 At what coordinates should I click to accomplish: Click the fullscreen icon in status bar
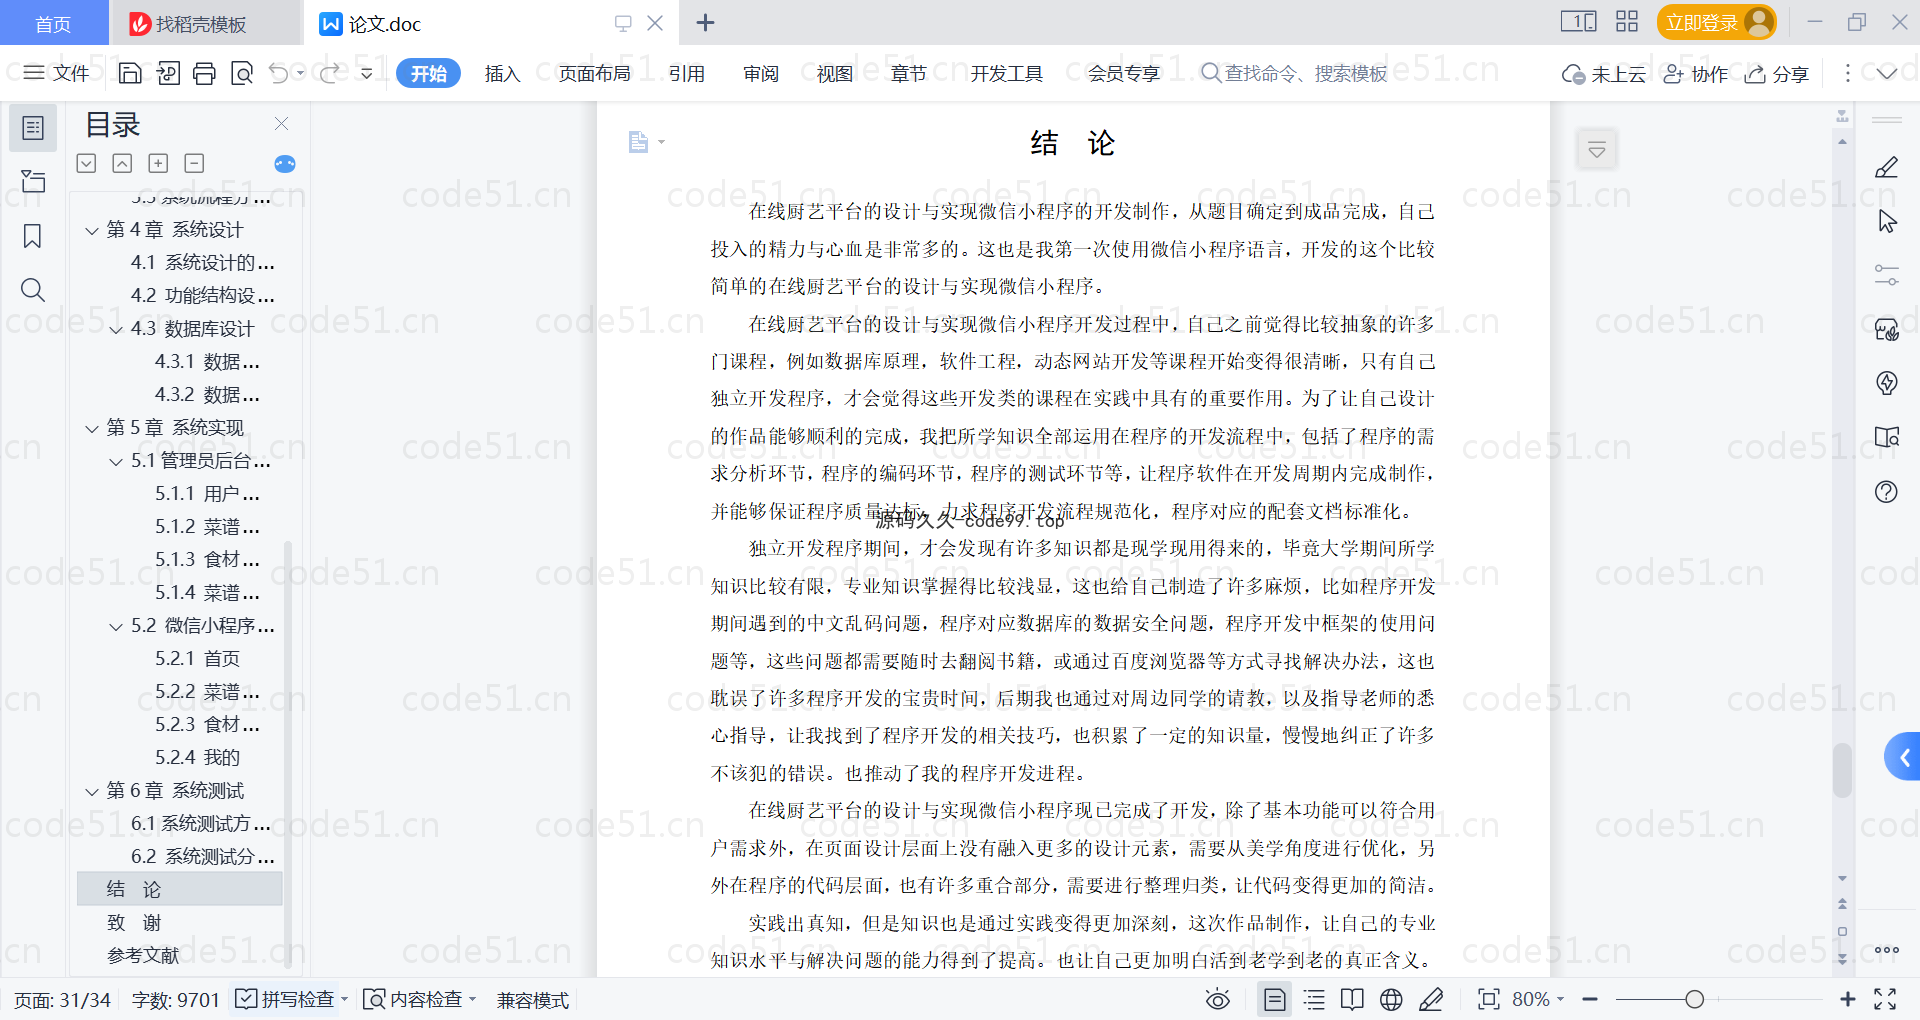click(1885, 999)
